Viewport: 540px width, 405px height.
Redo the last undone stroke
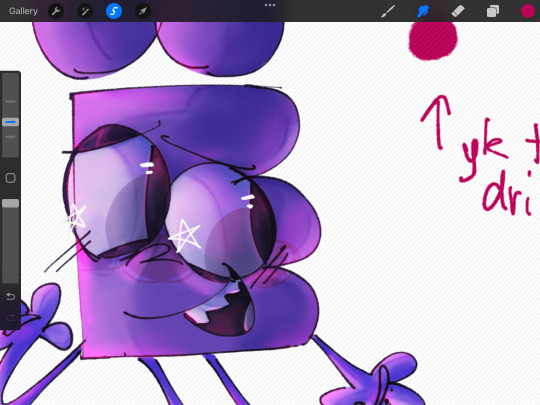10,317
